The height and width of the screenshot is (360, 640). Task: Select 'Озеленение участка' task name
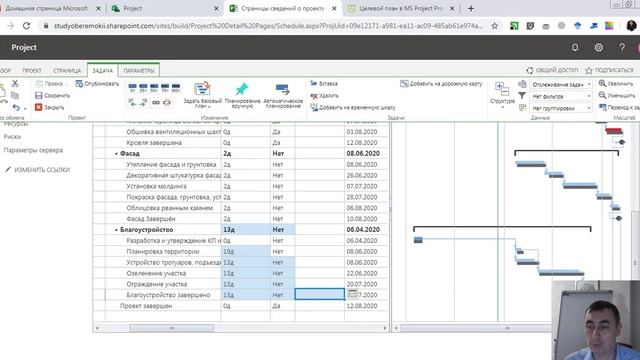point(156,273)
